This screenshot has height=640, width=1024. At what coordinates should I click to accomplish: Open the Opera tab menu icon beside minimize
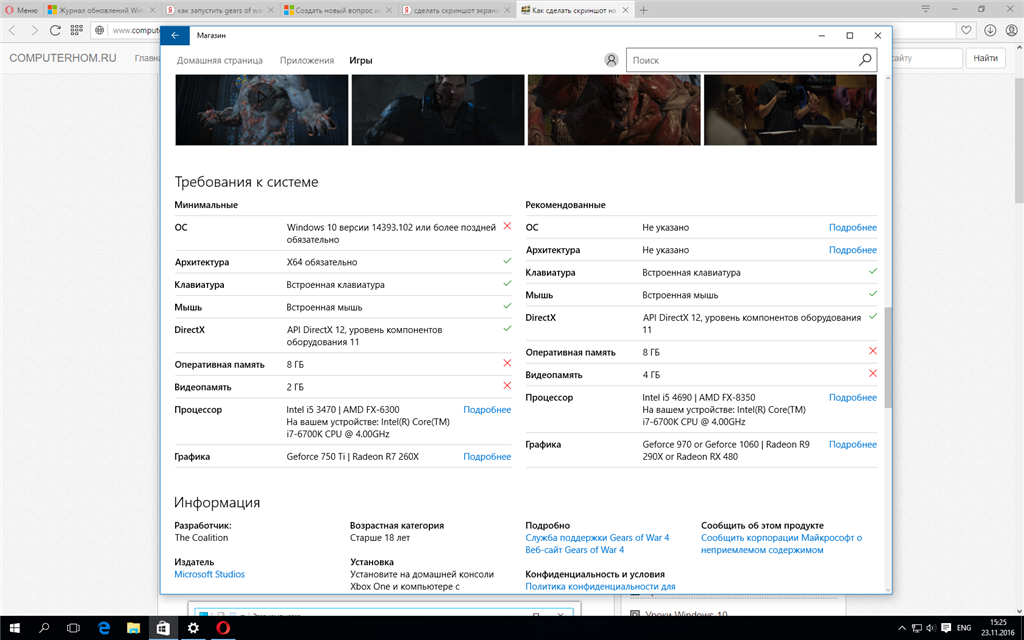tap(925, 9)
